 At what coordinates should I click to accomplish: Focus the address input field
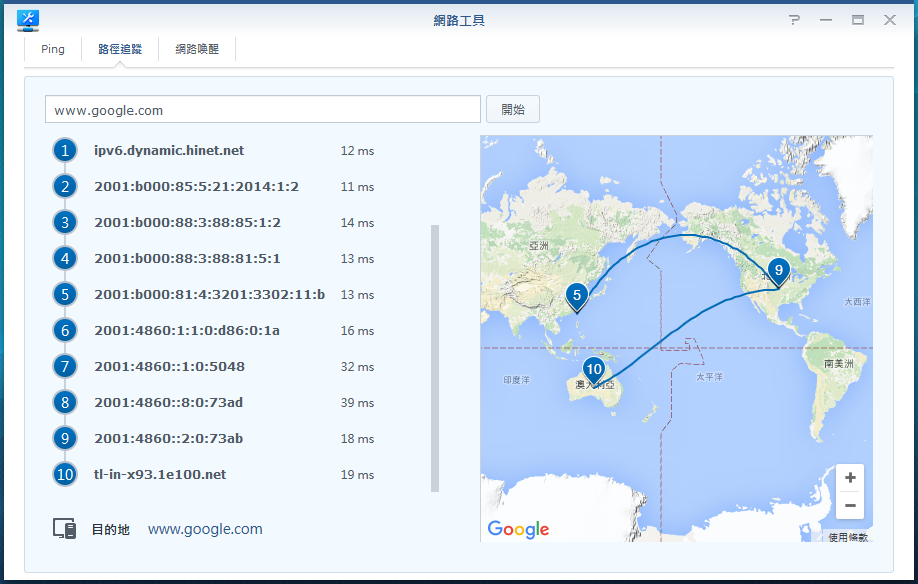pyautogui.click(x=263, y=109)
